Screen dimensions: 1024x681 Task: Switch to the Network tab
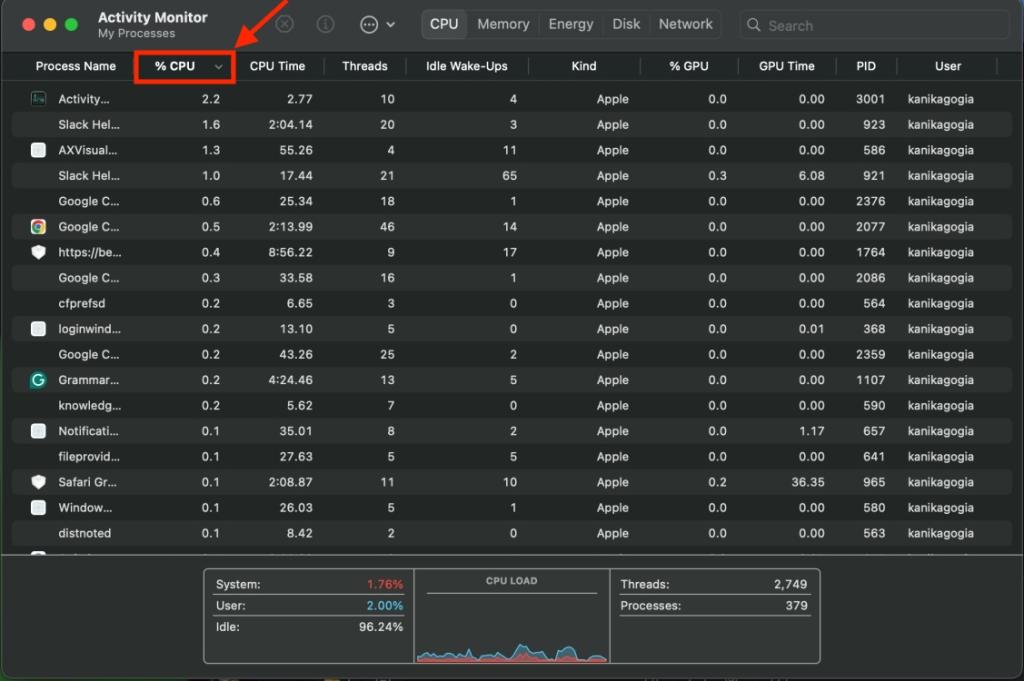pyautogui.click(x=685, y=24)
